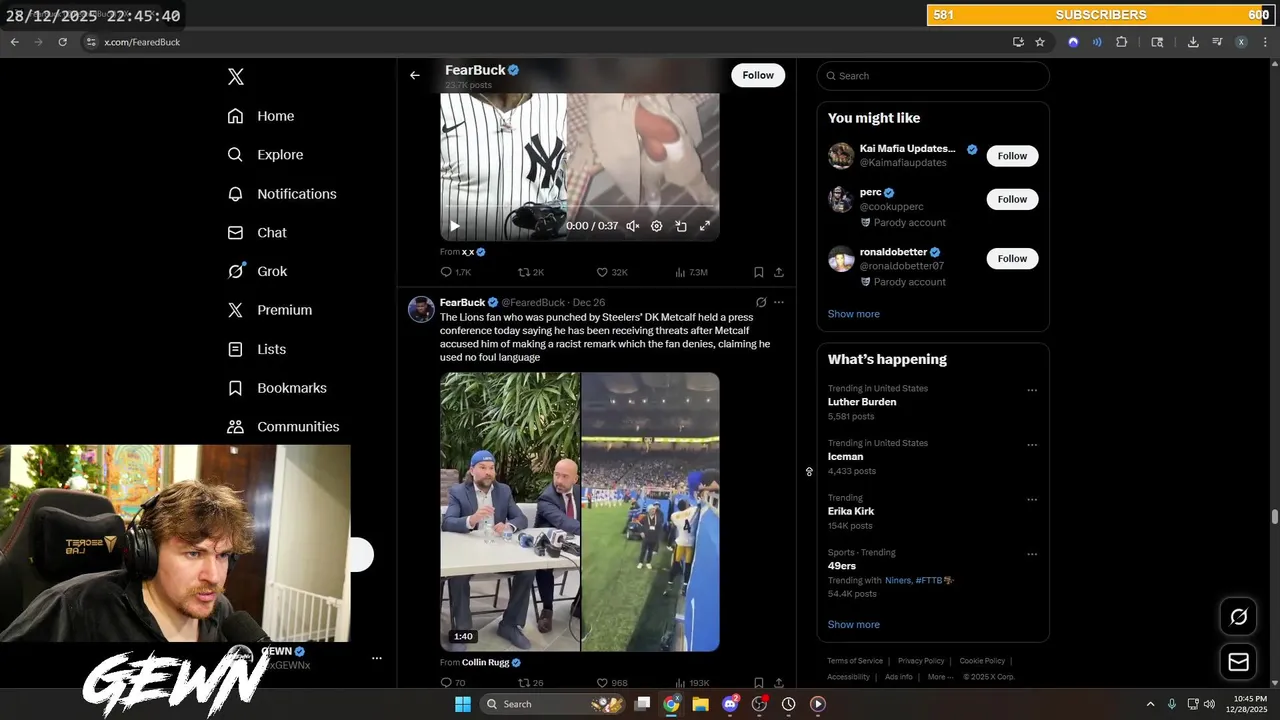Open Premium from the sidebar
The width and height of the screenshot is (1280, 720).
(270, 310)
